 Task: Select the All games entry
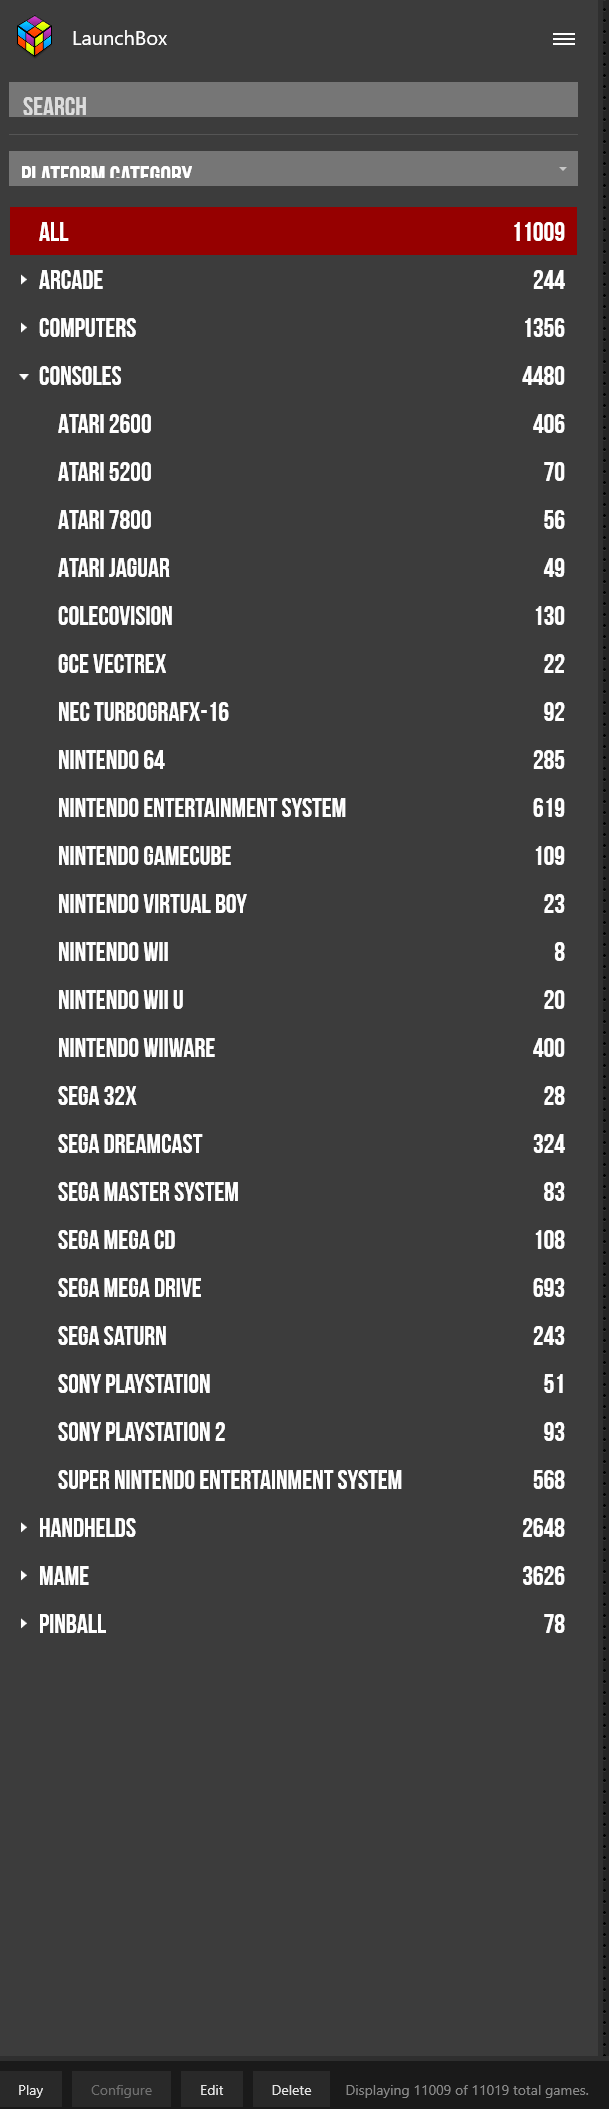point(293,232)
